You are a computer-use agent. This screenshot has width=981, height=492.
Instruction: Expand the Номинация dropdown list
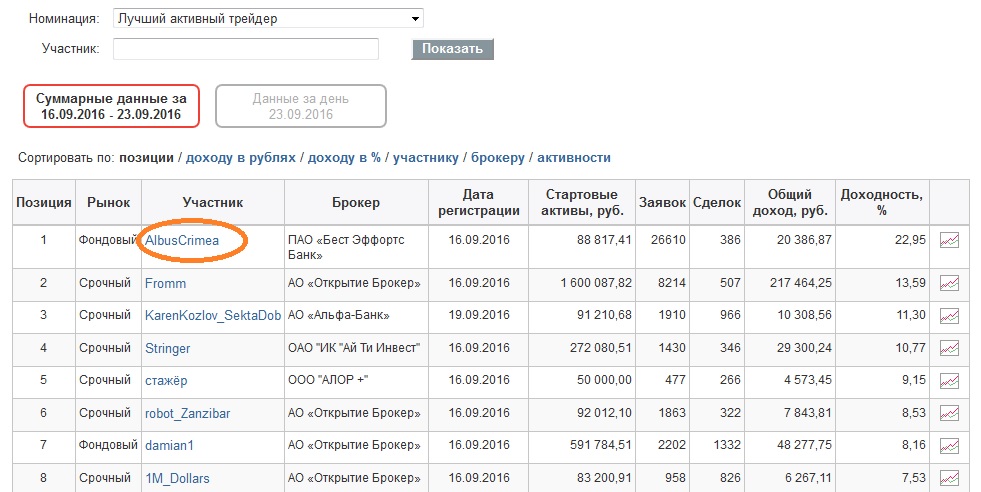(268, 19)
